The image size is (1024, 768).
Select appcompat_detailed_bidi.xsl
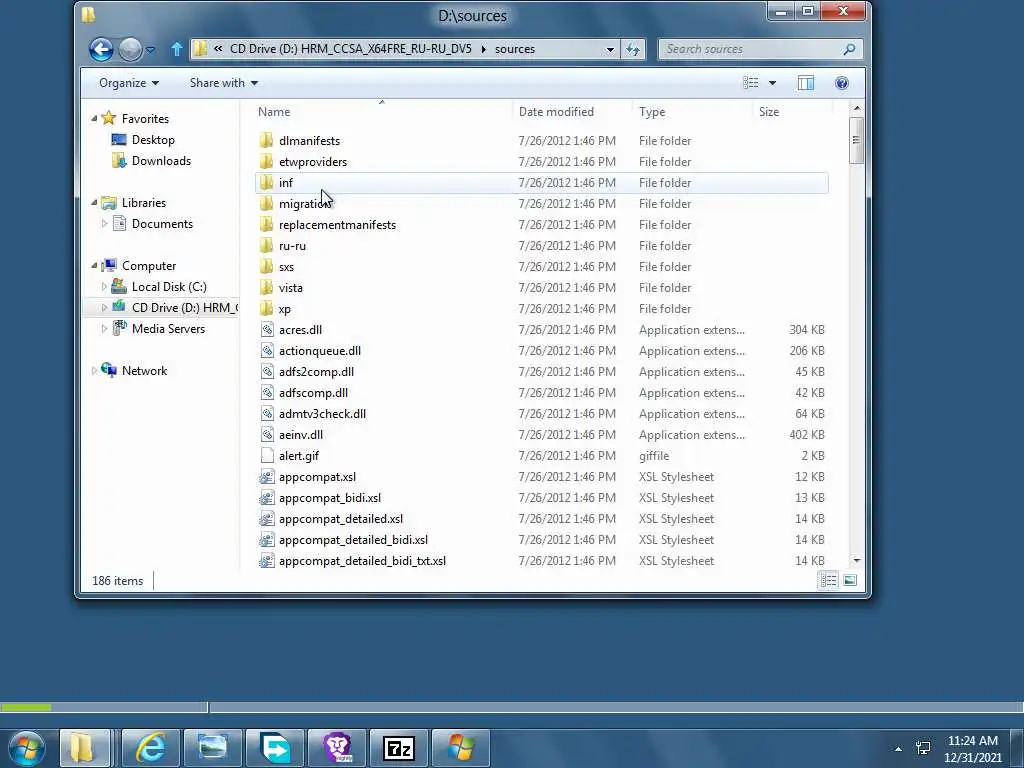click(353, 540)
